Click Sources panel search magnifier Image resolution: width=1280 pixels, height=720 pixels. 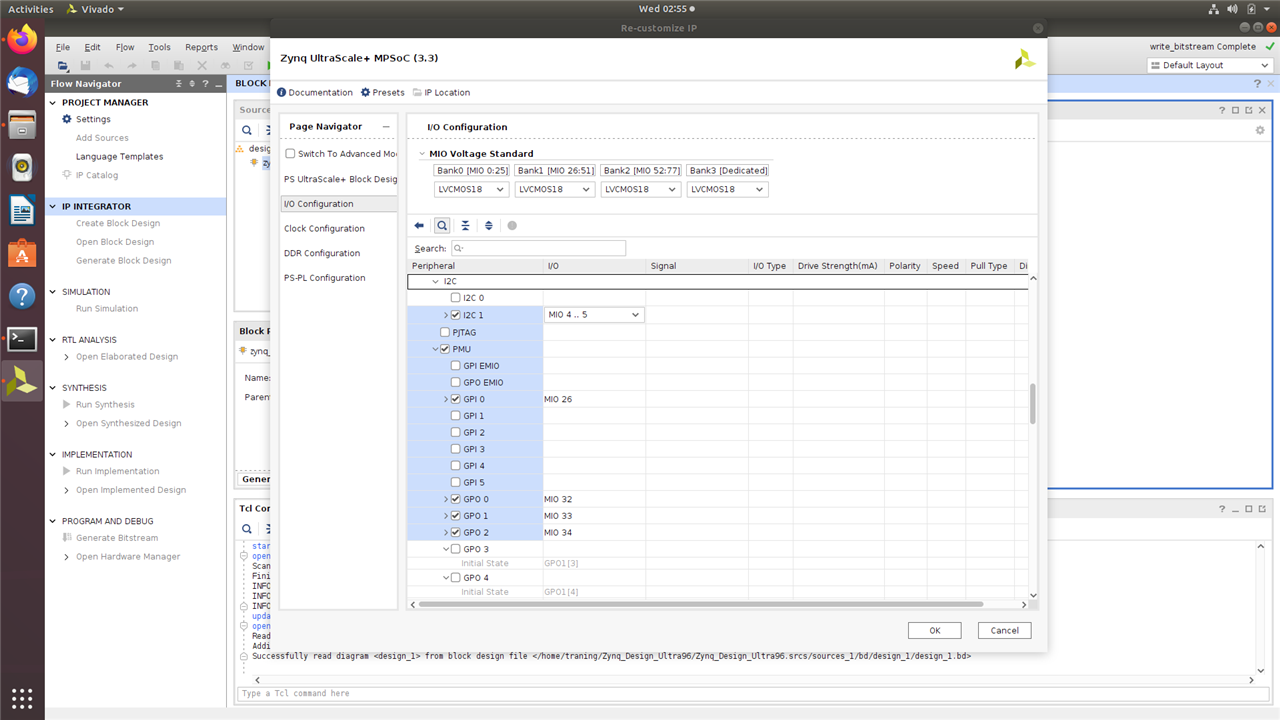pos(247,130)
